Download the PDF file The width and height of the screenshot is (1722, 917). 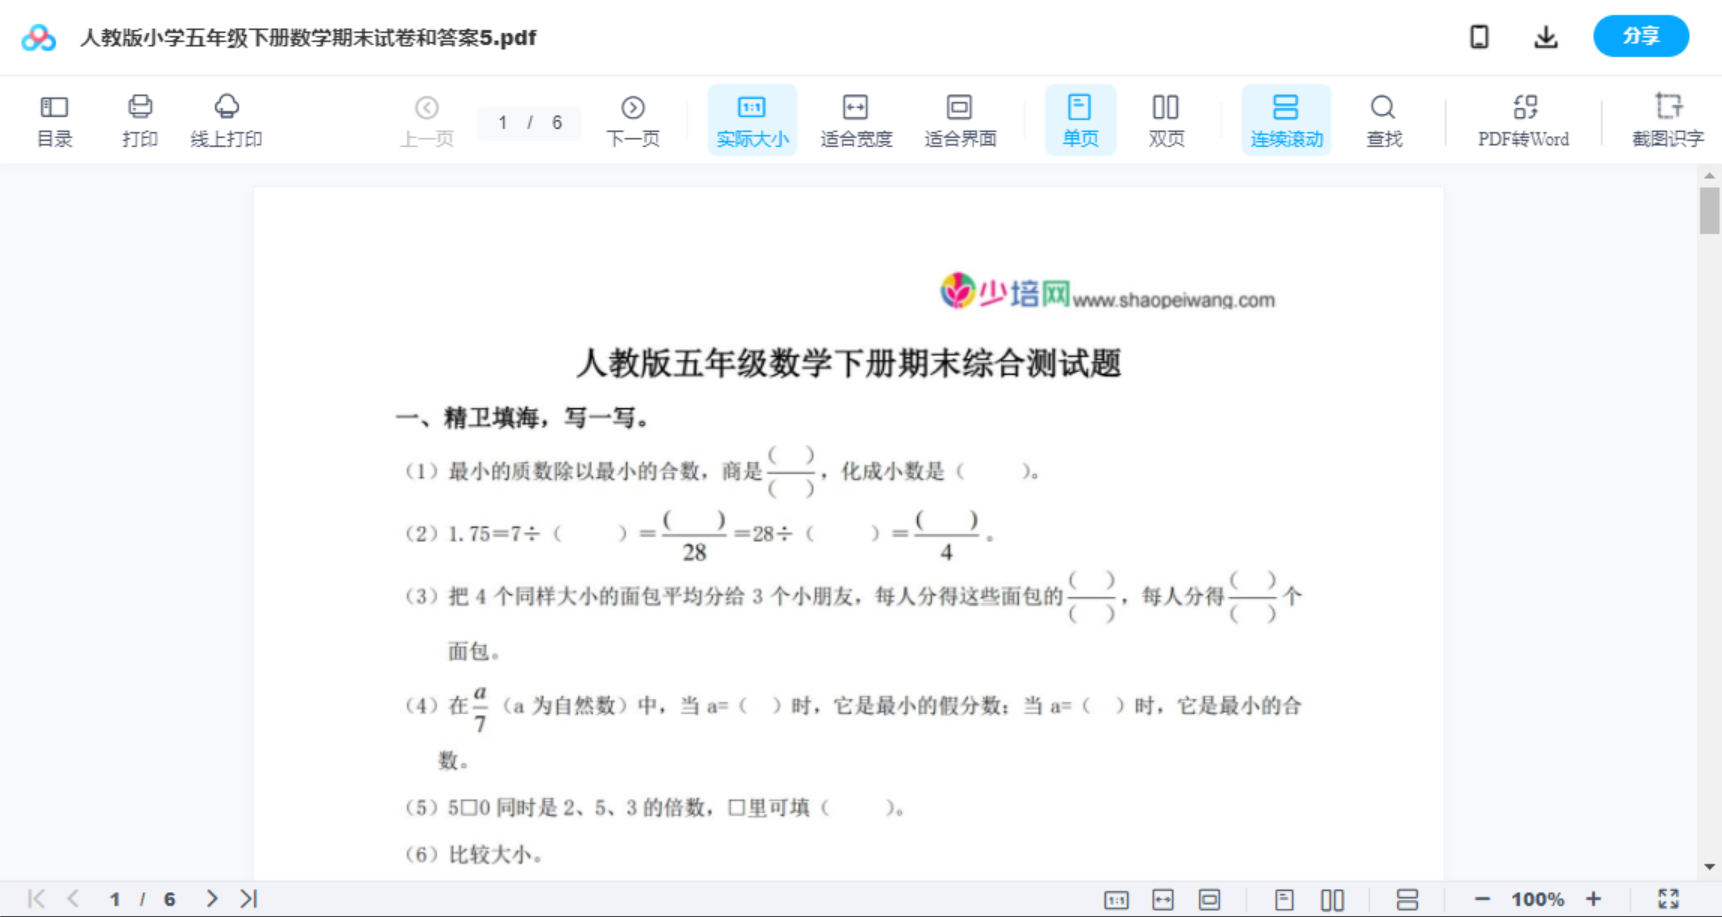(x=1546, y=36)
